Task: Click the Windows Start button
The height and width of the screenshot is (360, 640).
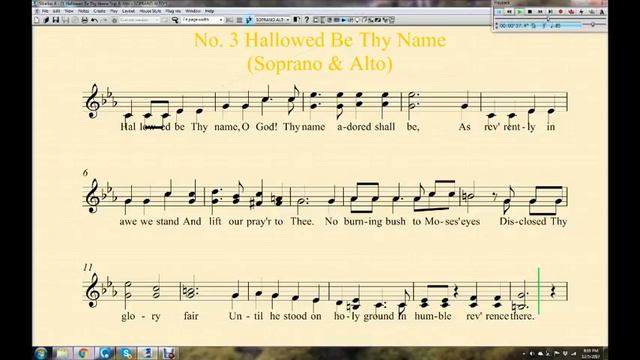Action: click(41, 353)
